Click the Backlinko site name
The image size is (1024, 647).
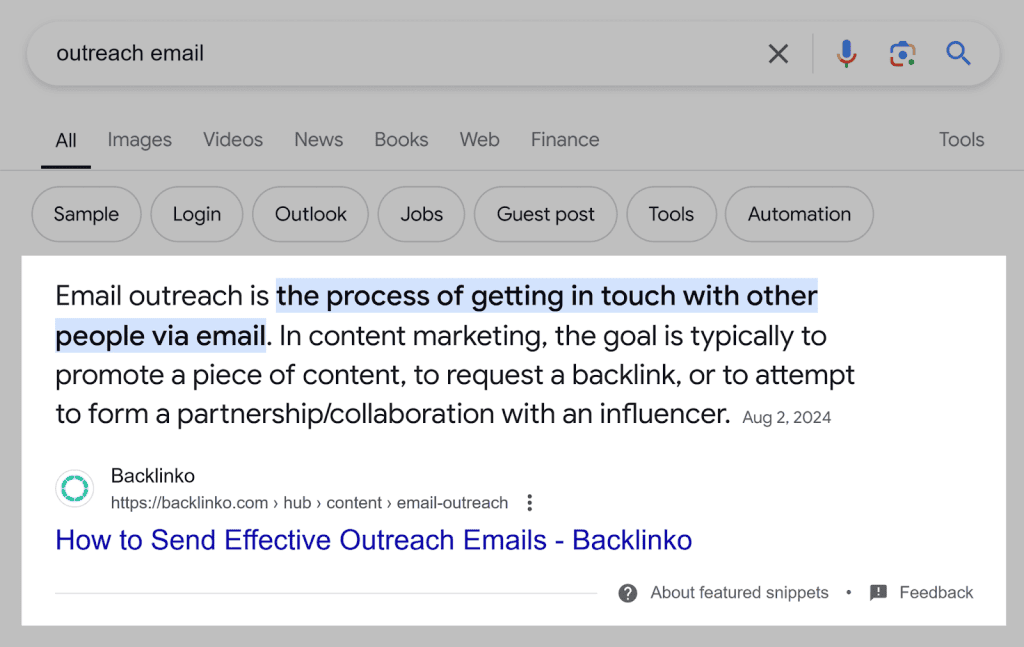tap(153, 476)
